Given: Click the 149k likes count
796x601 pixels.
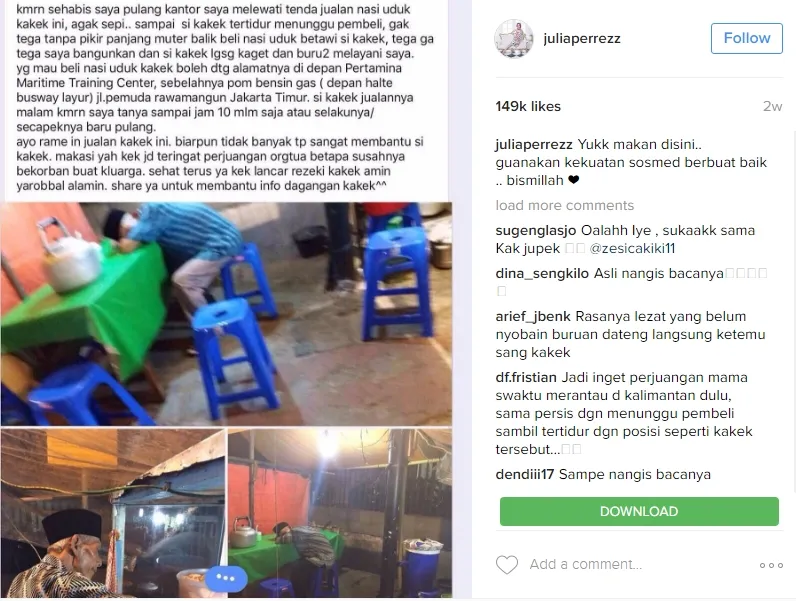Looking at the screenshot, I should pos(528,106).
